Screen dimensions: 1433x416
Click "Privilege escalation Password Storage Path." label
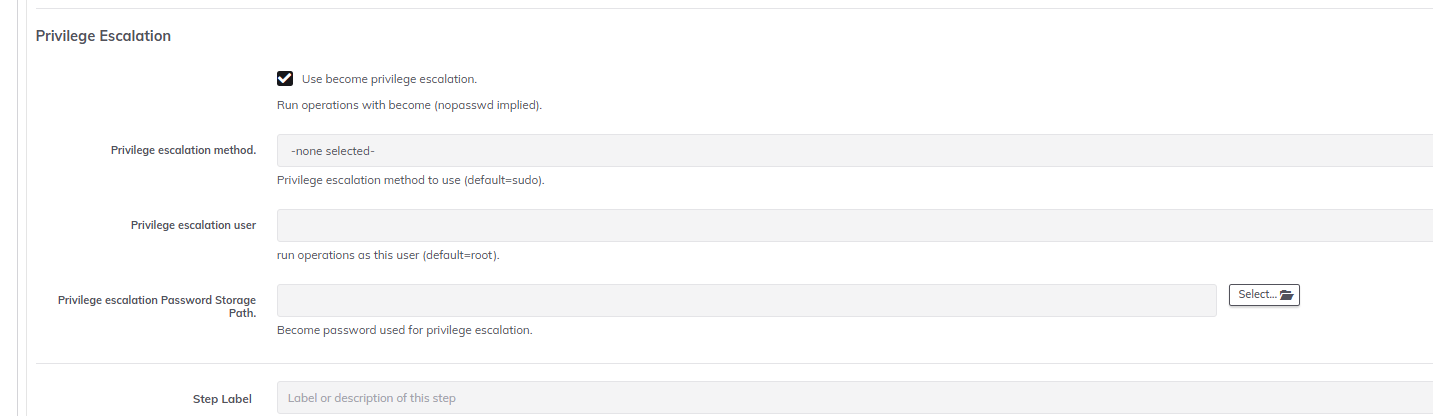point(157,306)
